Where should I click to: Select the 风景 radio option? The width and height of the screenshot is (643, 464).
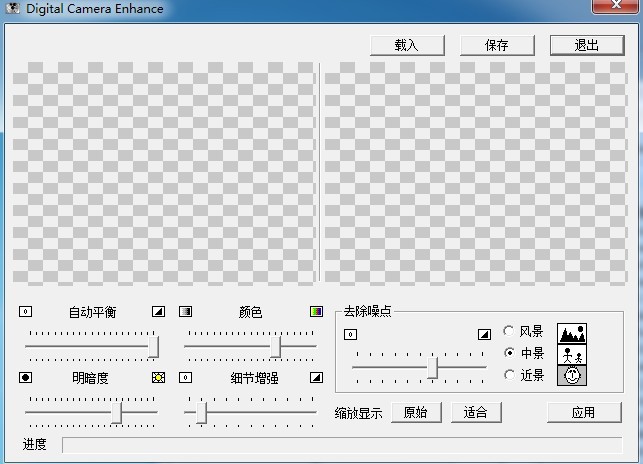coord(510,331)
